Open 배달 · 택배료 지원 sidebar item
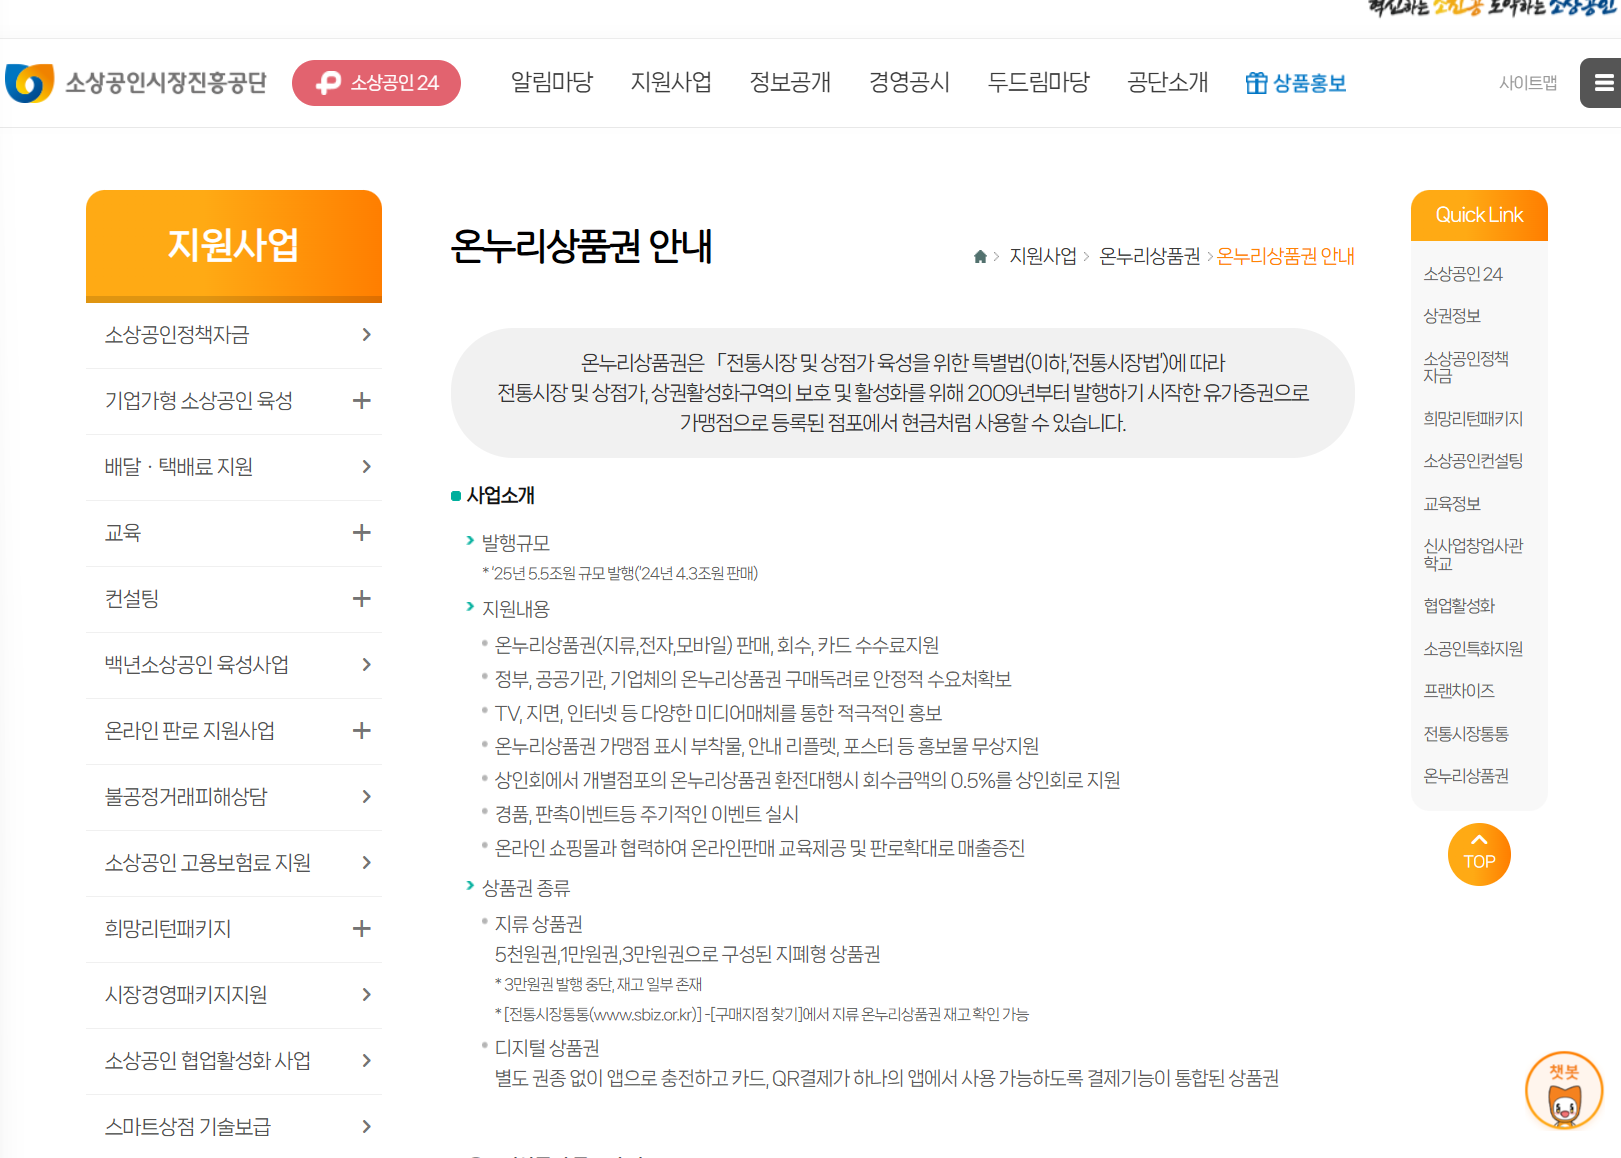This screenshot has width=1621, height=1158. (x=234, y=467)
